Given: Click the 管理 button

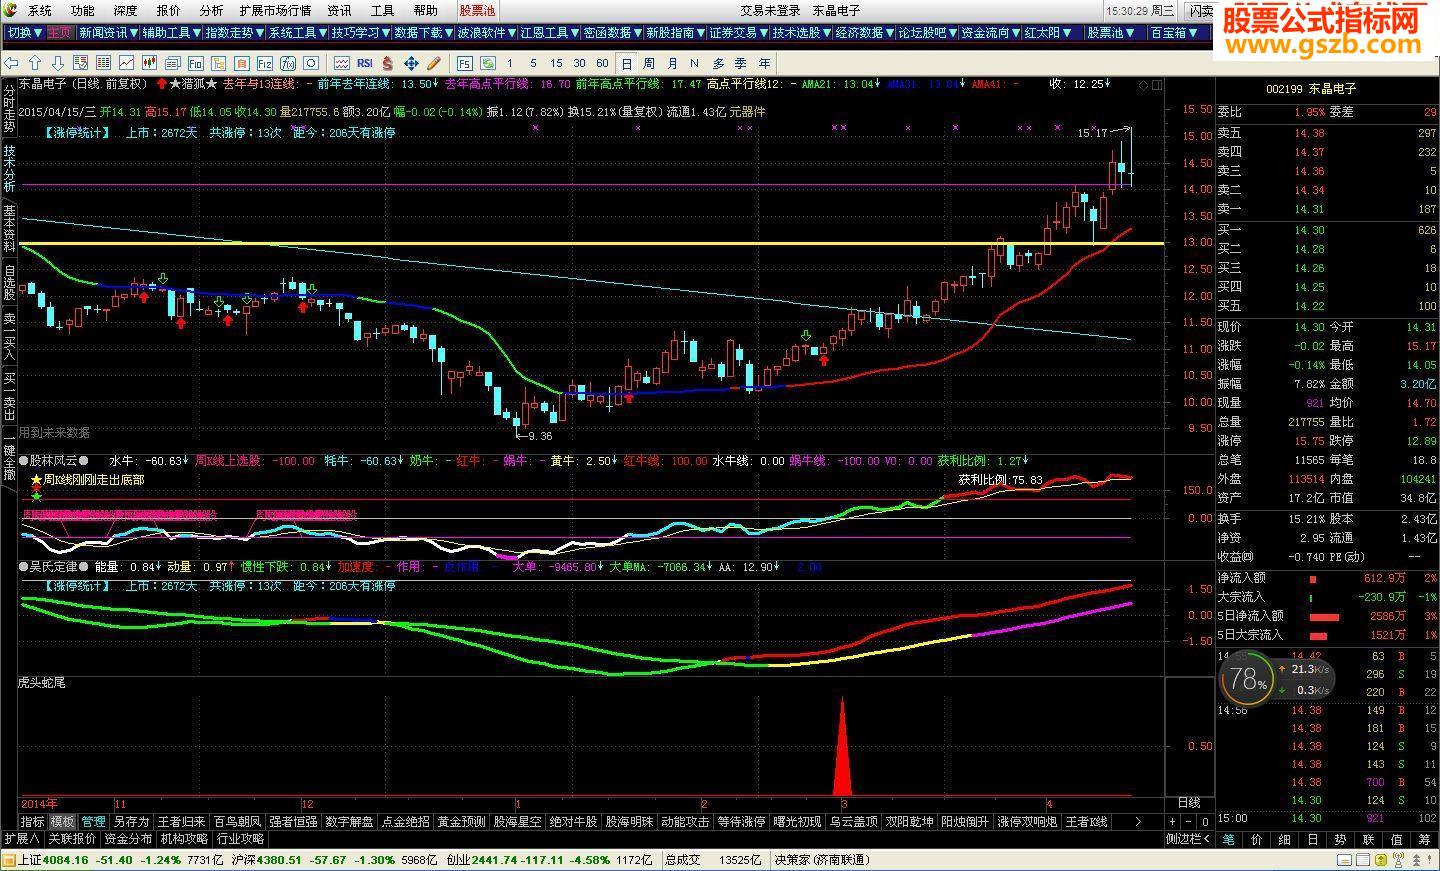Looking at the screenshot, I should [x=93, y=822].
